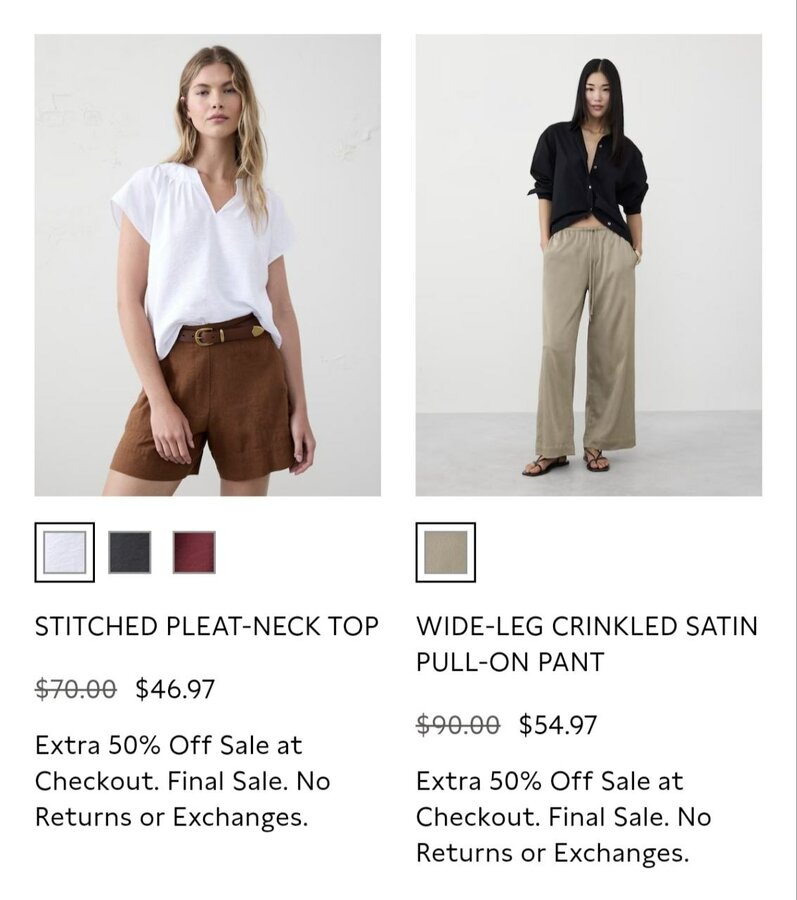Open the Wide-Leg Crinkled Satin Pull-On Pant title
Image resolution: width=797 pixels, height=900 pixels.
(587, 644)
